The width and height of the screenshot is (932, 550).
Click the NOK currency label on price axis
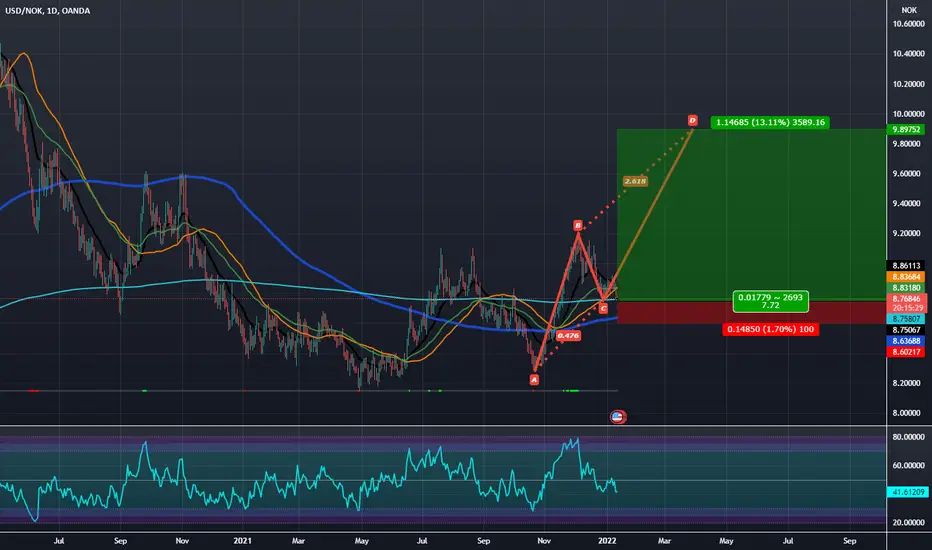[x=909, y=10]
